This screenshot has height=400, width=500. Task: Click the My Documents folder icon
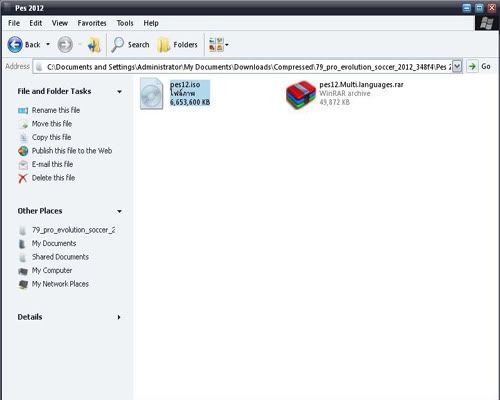[22, 244]
